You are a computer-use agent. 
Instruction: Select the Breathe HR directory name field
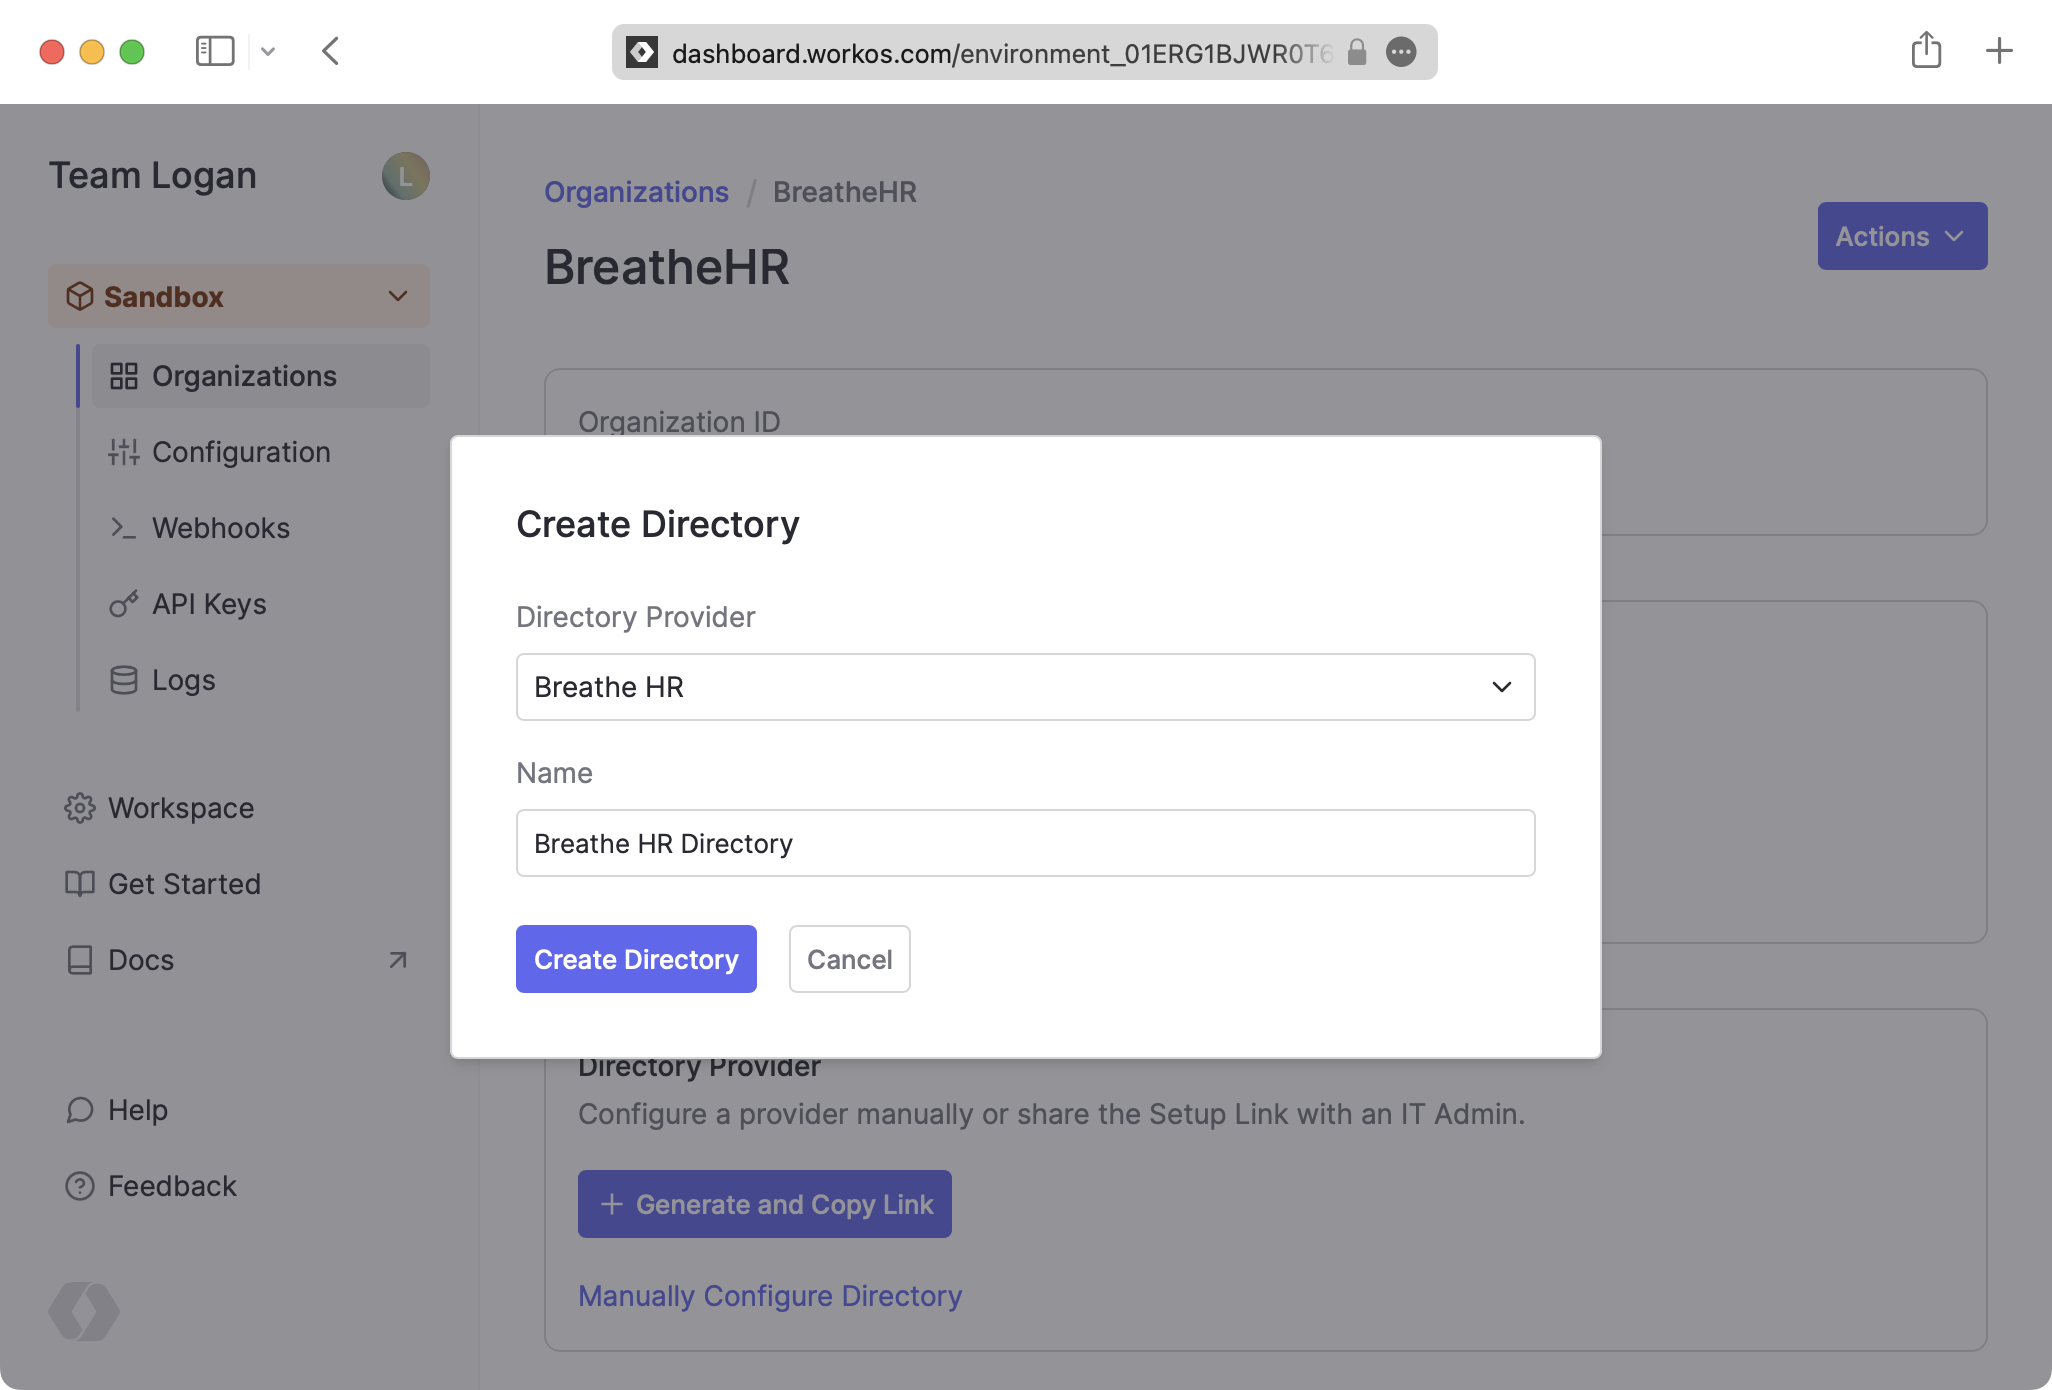click(1025, 844)
